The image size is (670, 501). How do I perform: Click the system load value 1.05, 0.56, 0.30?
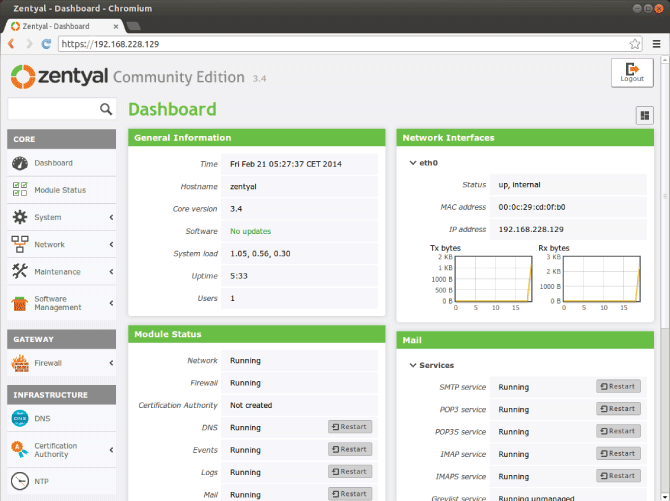point(260,254)
